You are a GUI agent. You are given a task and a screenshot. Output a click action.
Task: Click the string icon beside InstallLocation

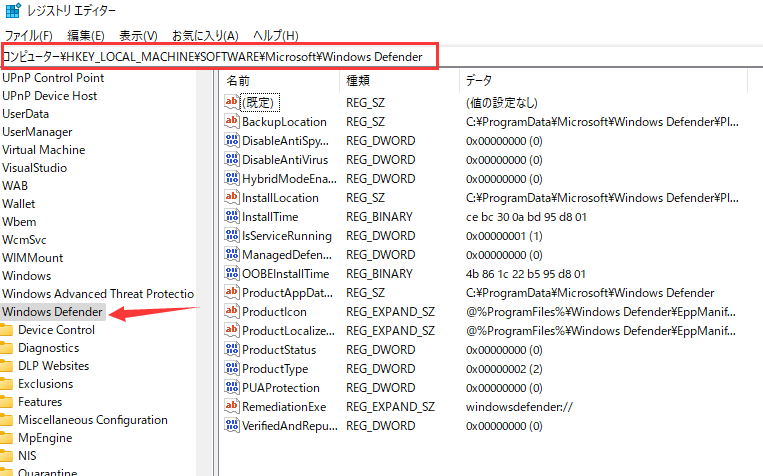(232, 197)
